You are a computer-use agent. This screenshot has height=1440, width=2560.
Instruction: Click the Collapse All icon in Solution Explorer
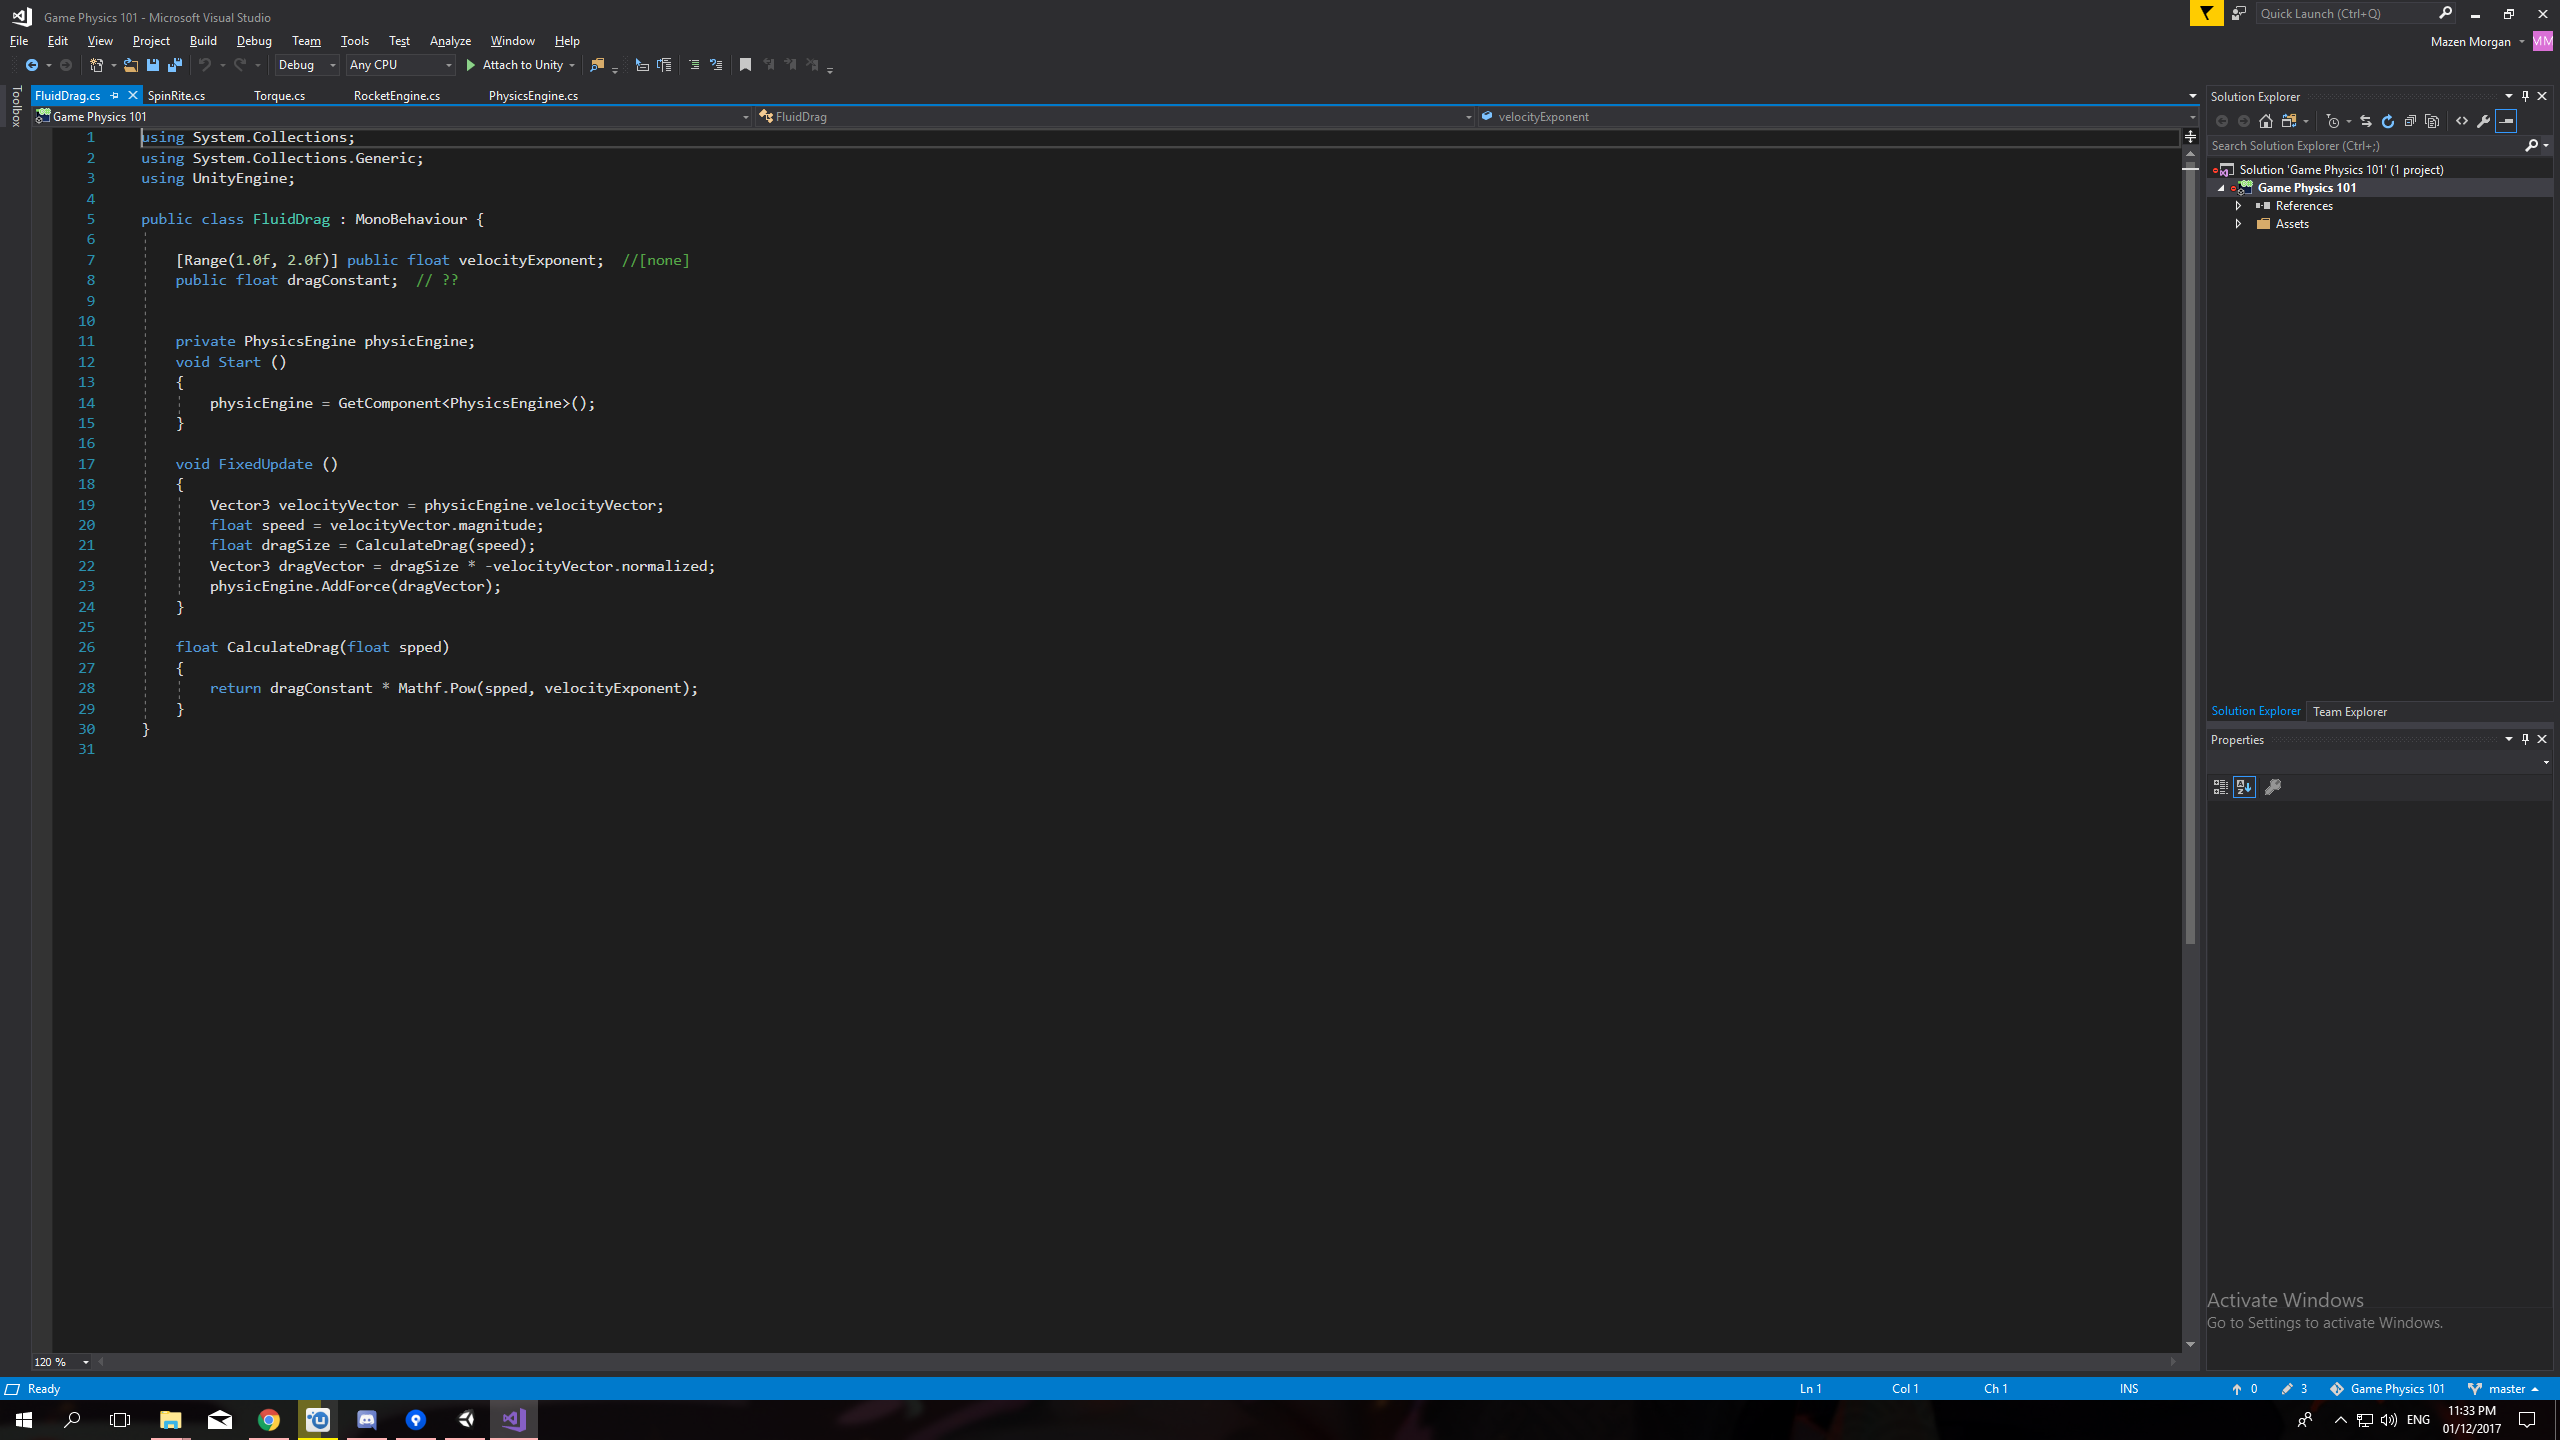2410,121
